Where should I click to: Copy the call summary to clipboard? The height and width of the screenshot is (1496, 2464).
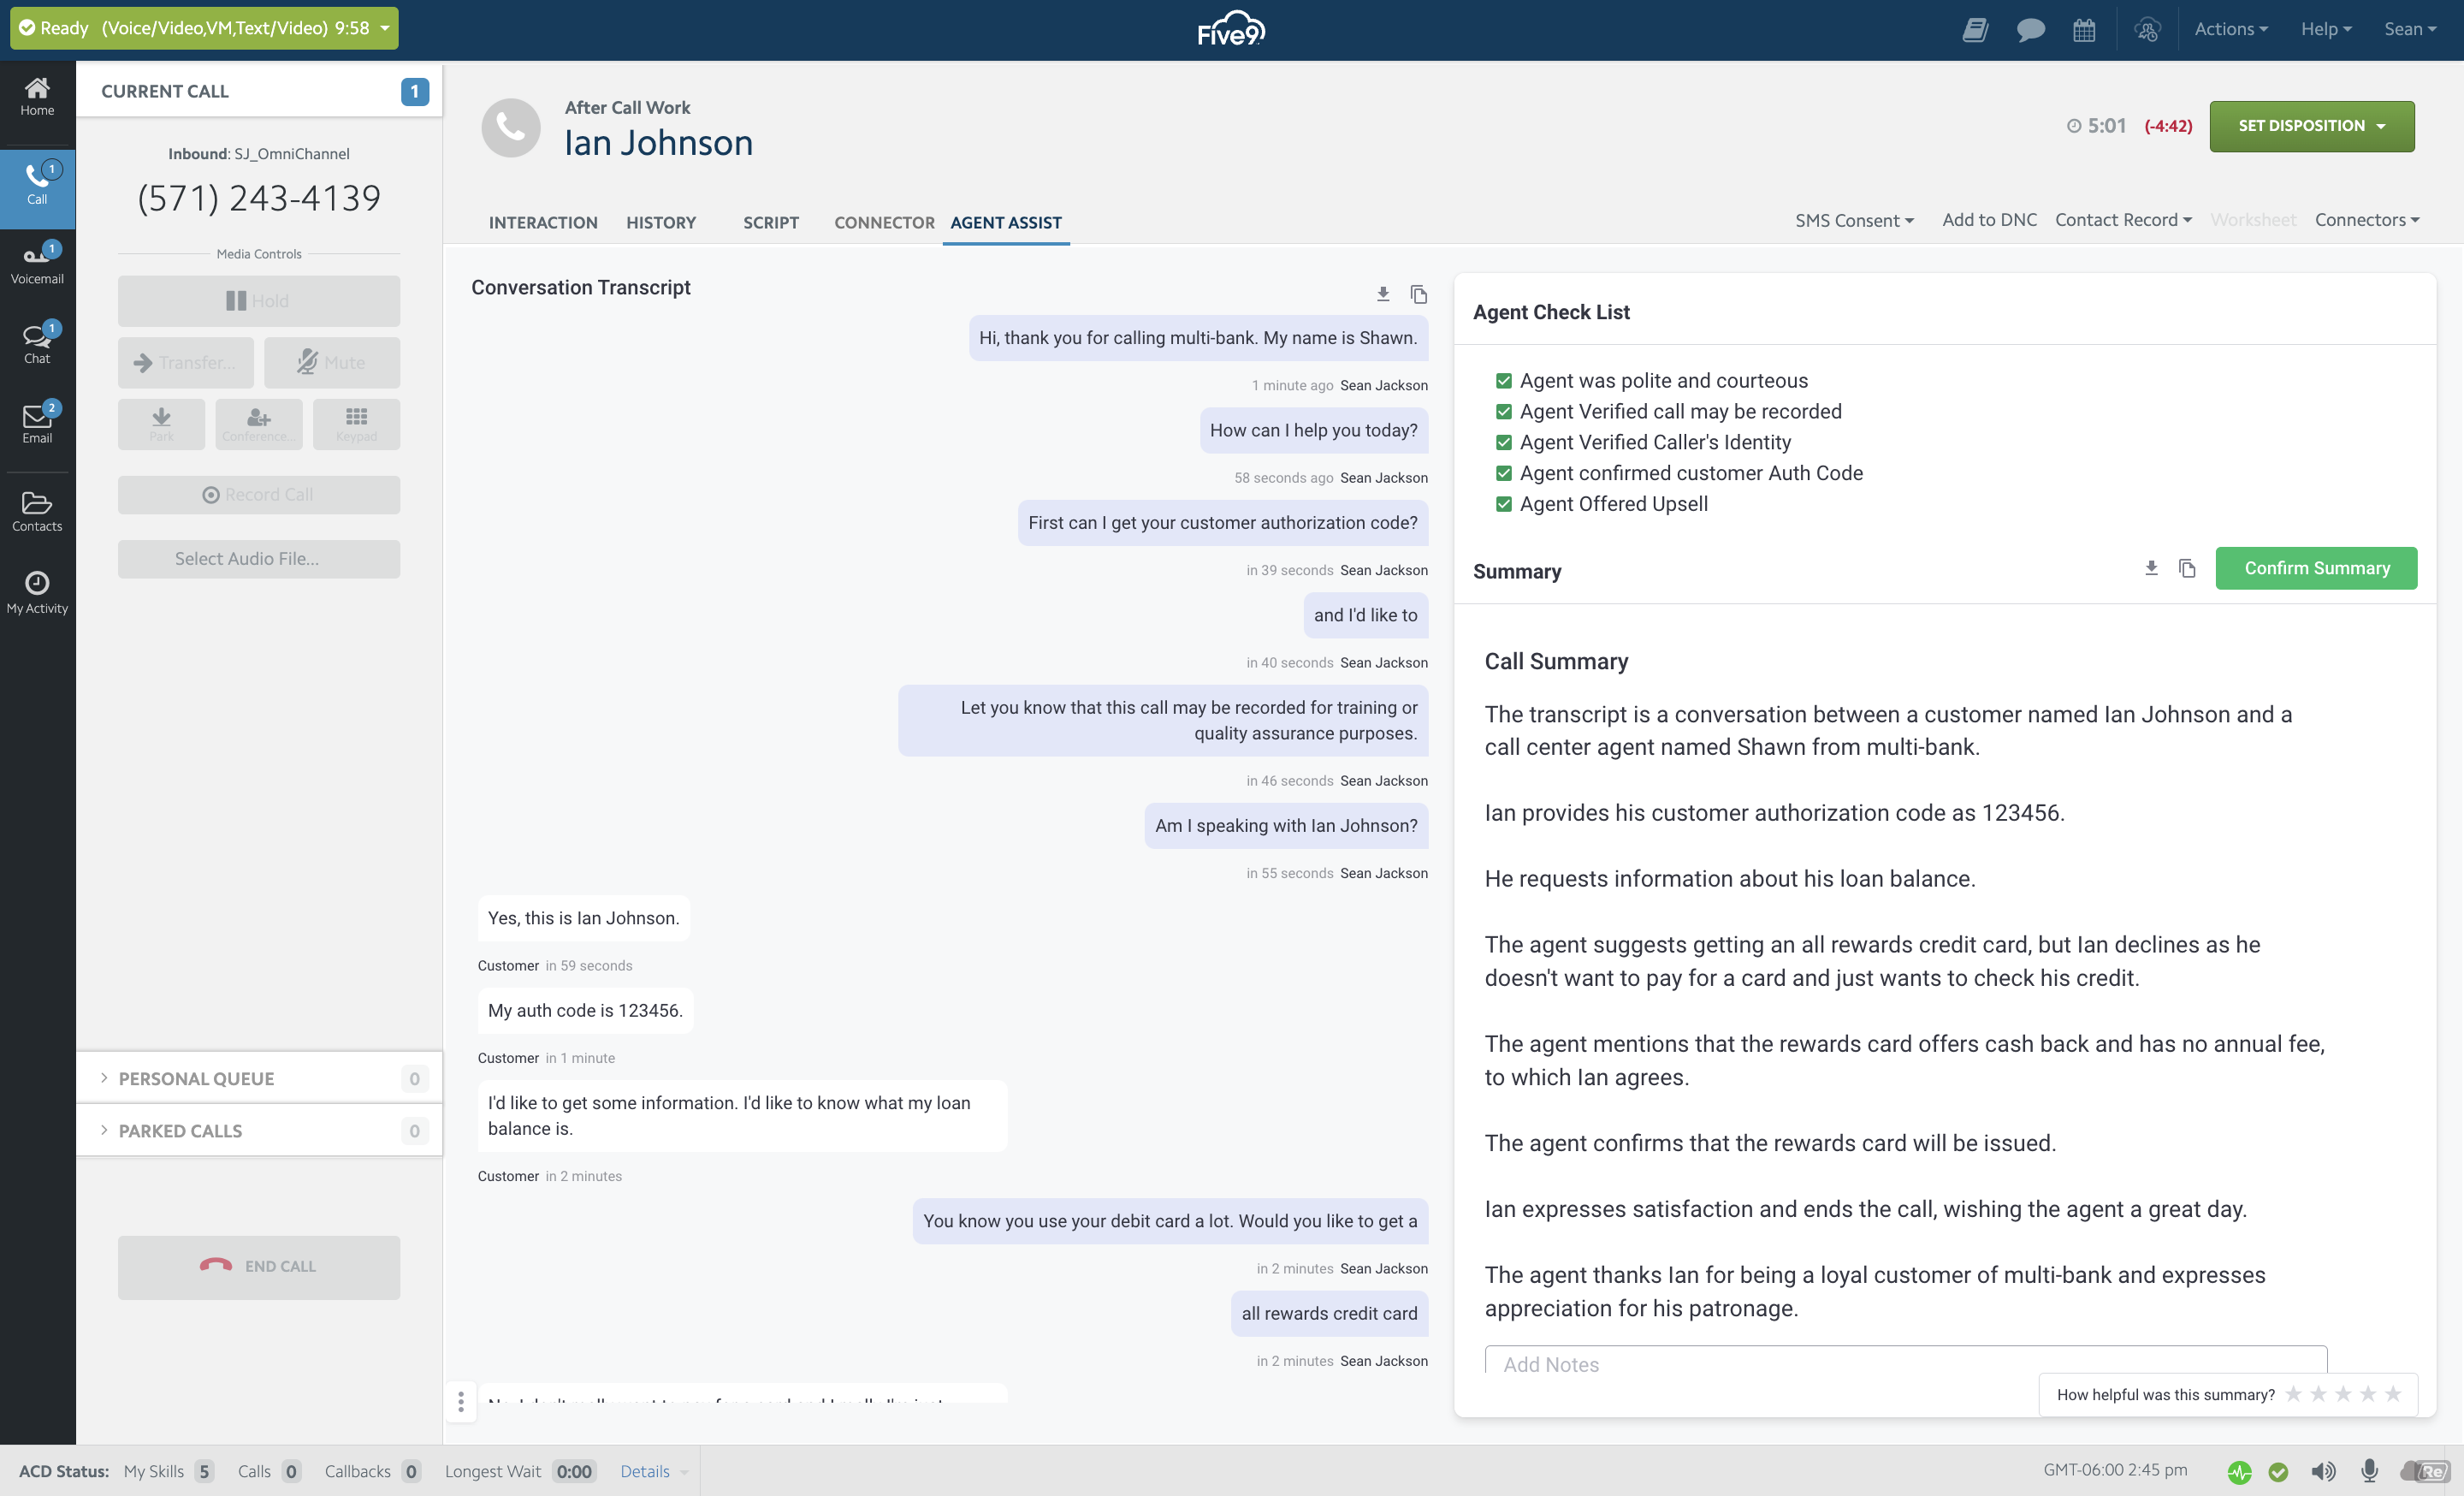pyautogui.click(x=2187, y=568)
